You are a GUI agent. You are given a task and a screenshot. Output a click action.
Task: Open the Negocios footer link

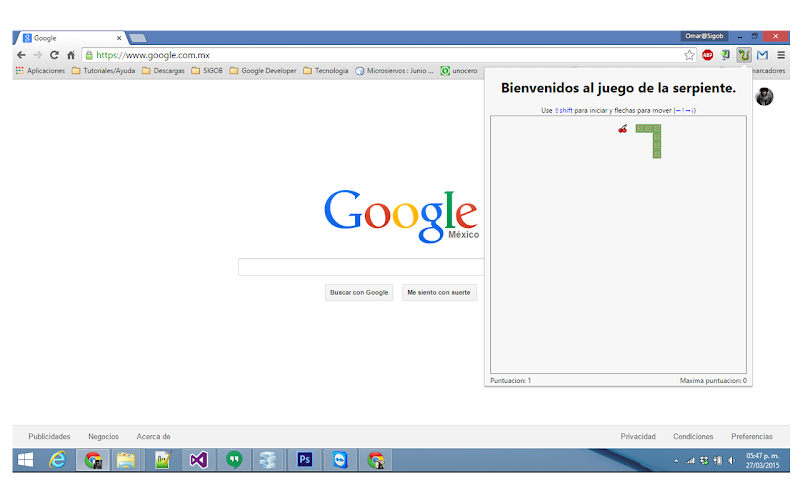click(x=103, y=437)
